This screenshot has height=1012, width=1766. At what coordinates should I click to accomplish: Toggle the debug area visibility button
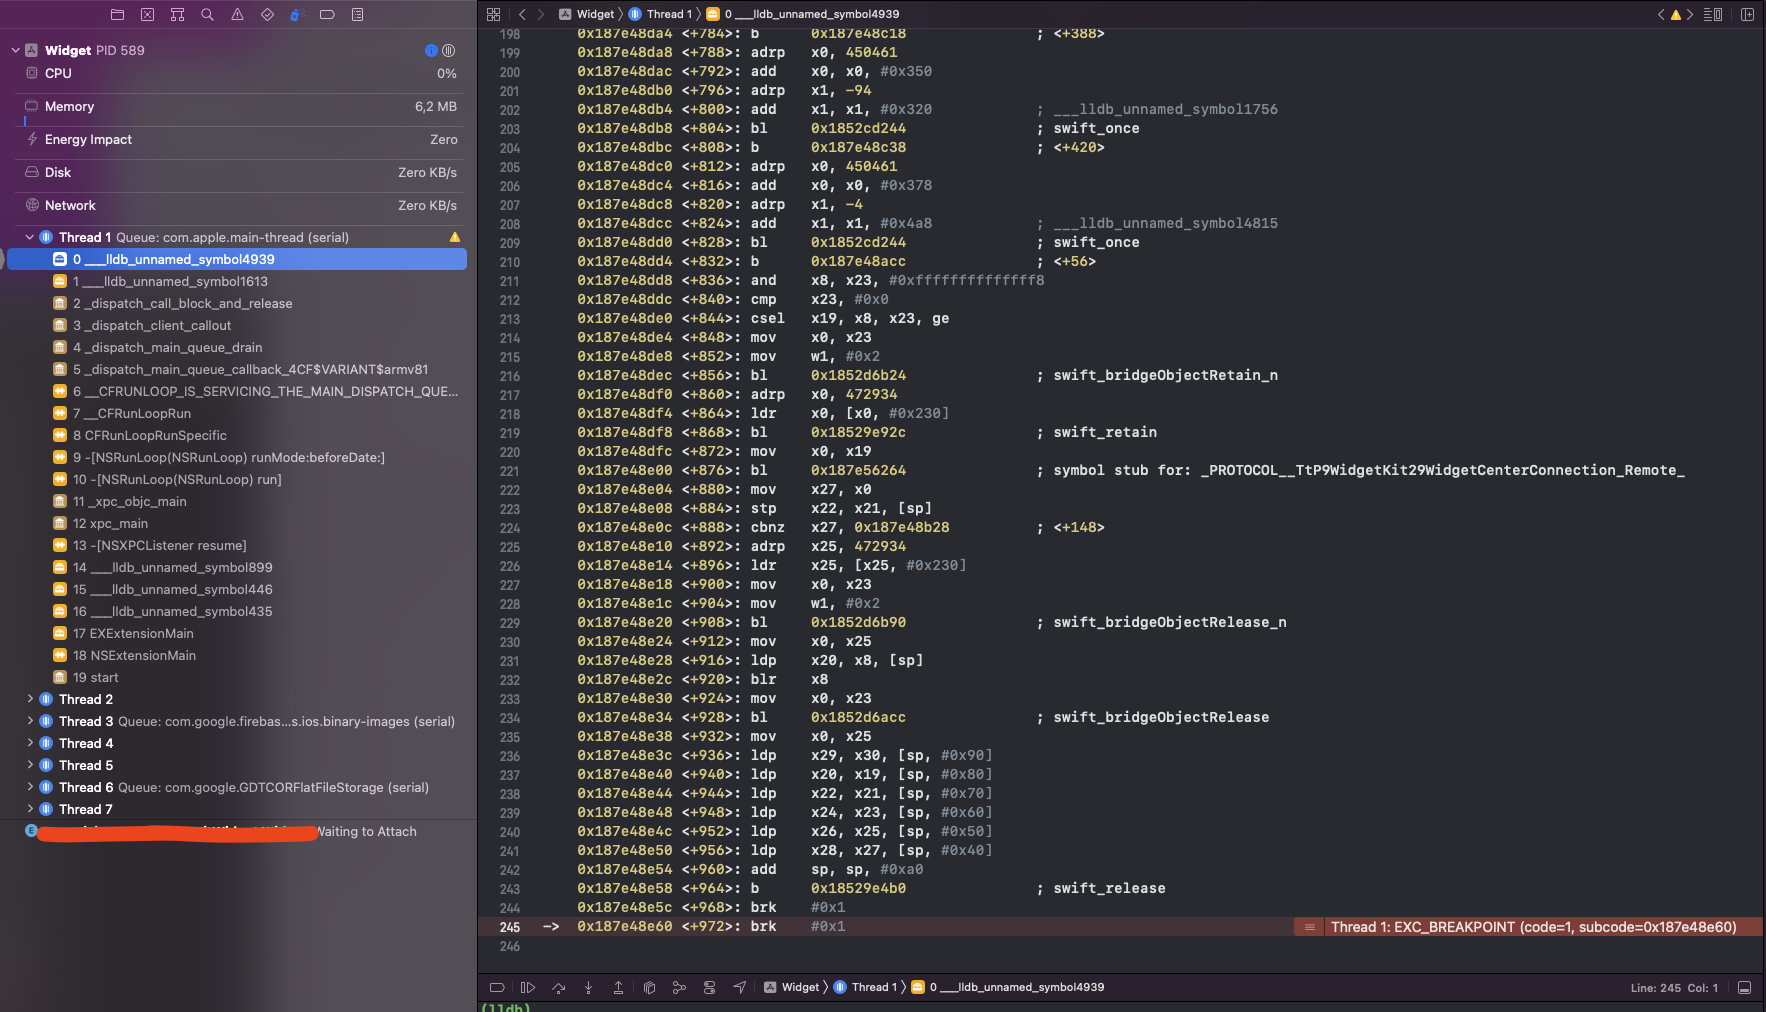tap(1744, 987)
